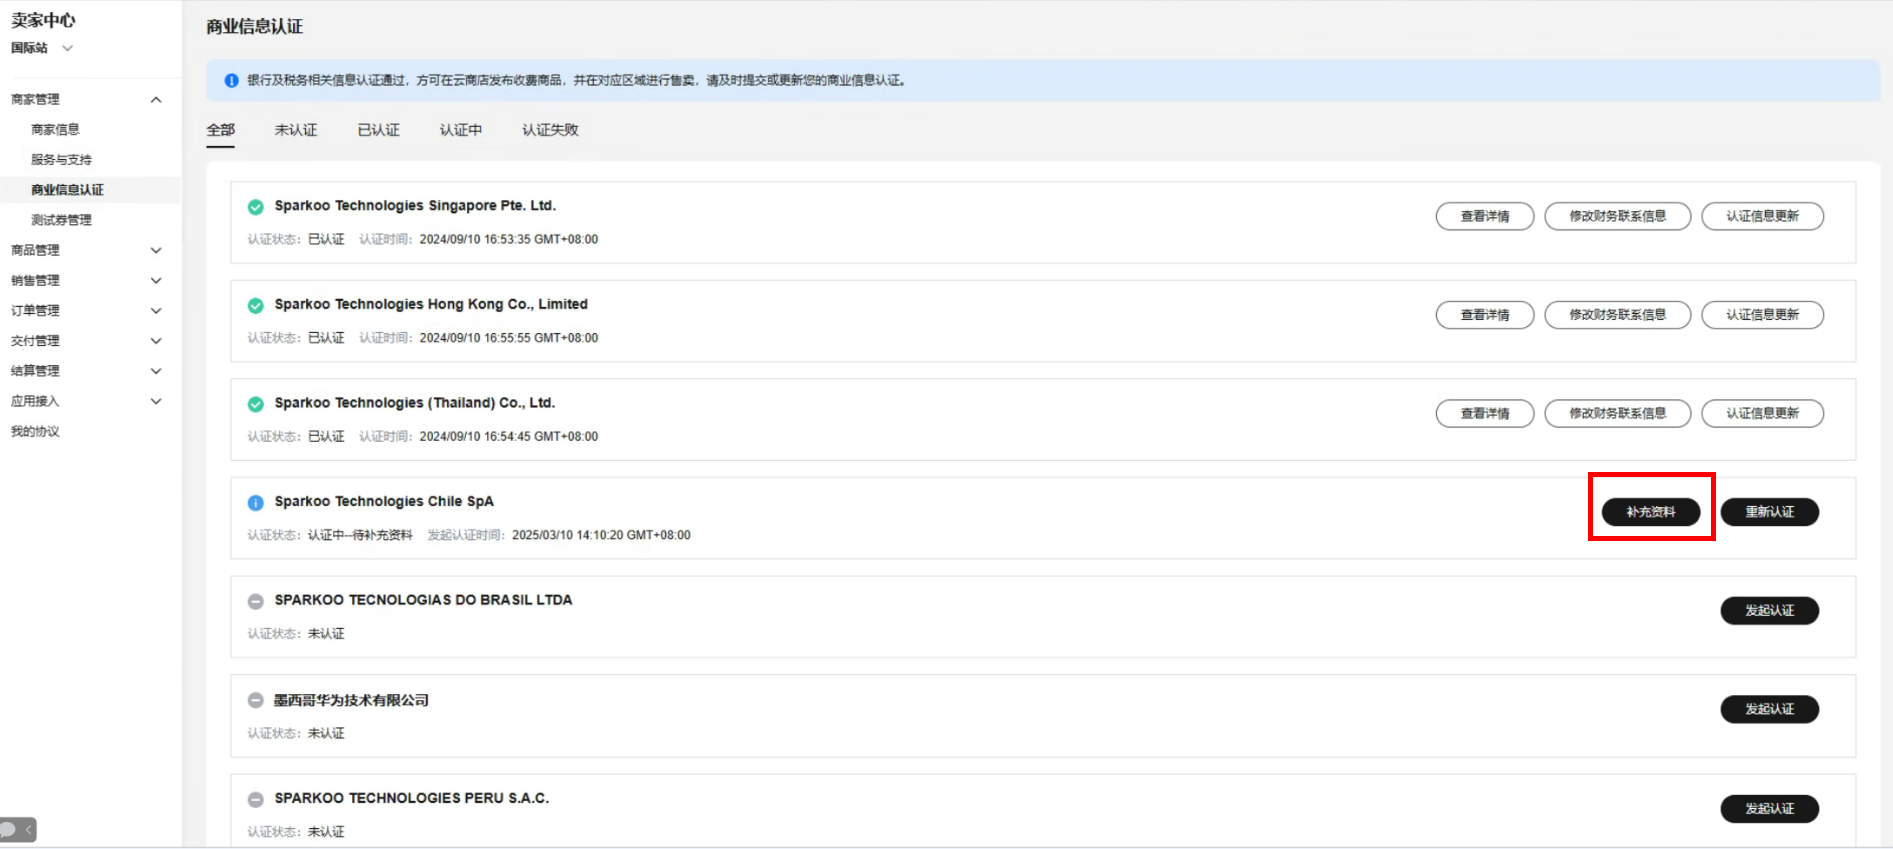Click 发起认证 for 墨西哥华为技术有限公司

(x=1770, y=709)
